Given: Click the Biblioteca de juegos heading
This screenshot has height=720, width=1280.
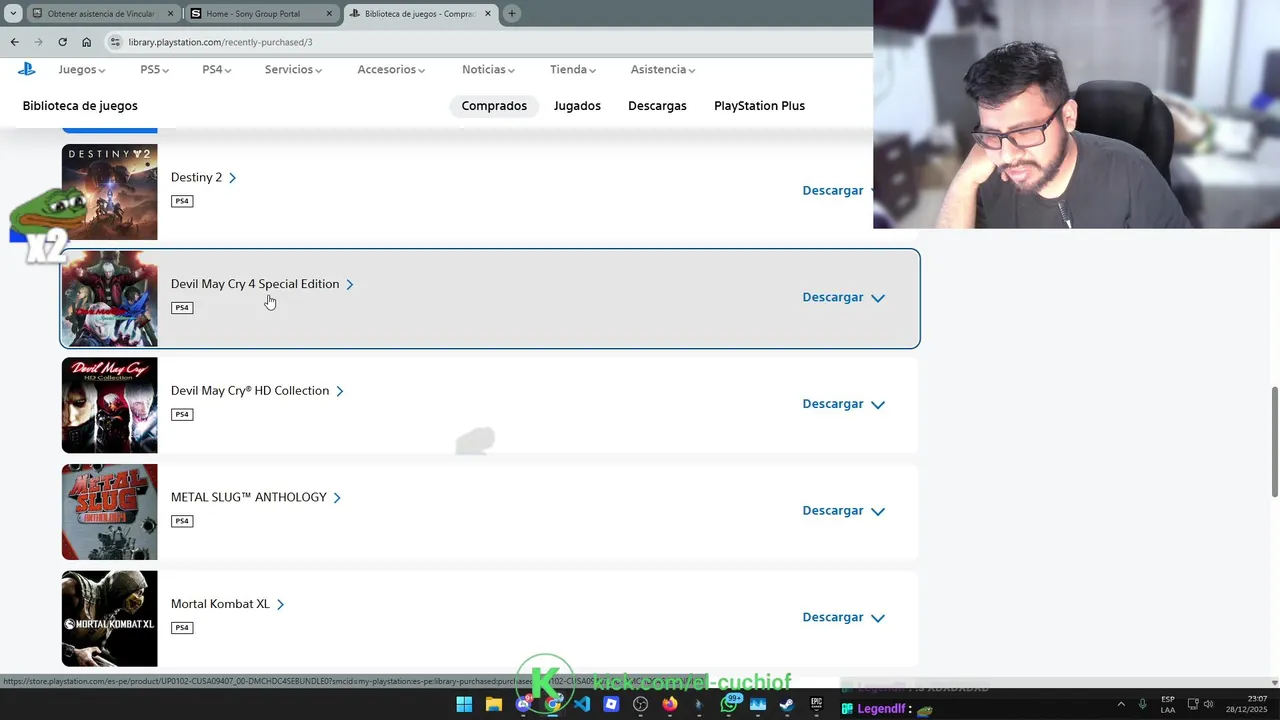Looking at the screenshot, I should coord(80,106).
